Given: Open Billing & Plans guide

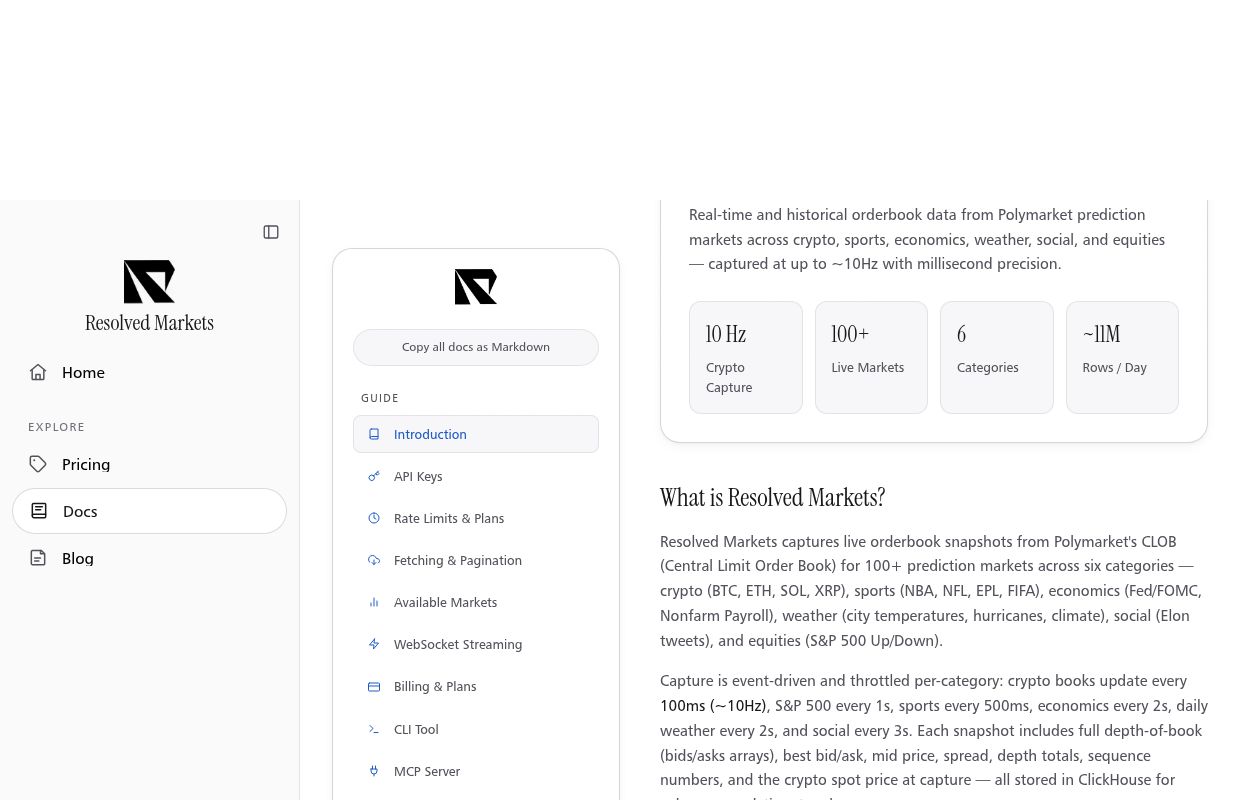Looking at the screenshot, I should (x=476, y=687).
